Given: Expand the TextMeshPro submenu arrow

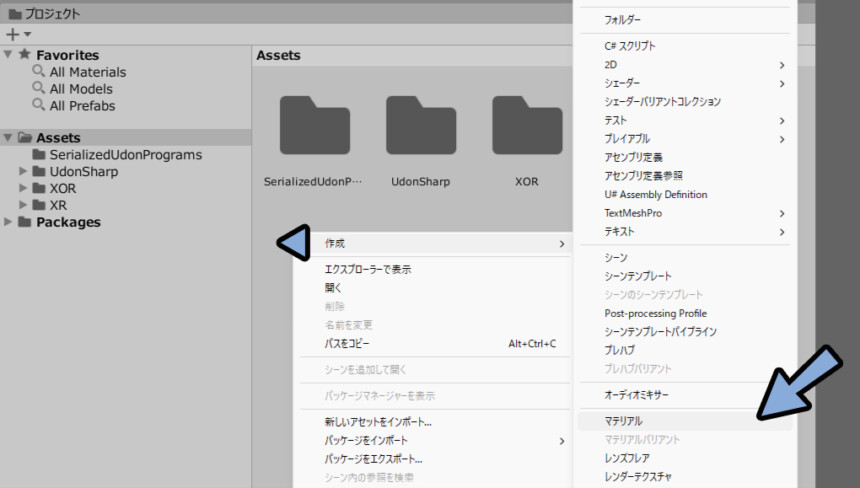Looking at the screenshot, I should (x=782, y=214).
